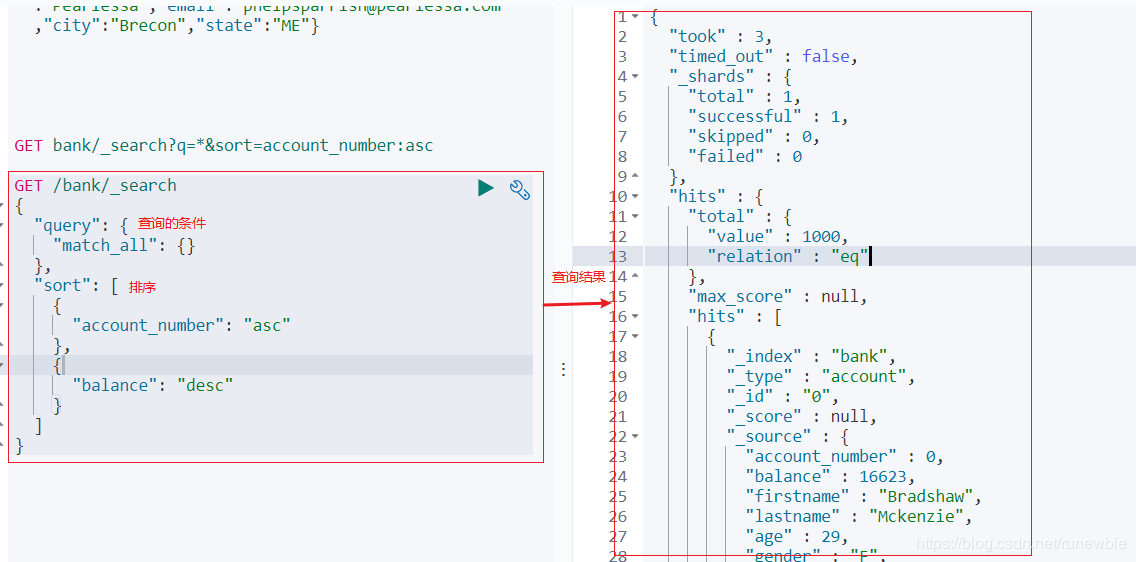The height and width of the screenshot is (562, 1136).
Task: Place cursor on GET bank/_search?q=*&sort line
Action: point(224,146)
